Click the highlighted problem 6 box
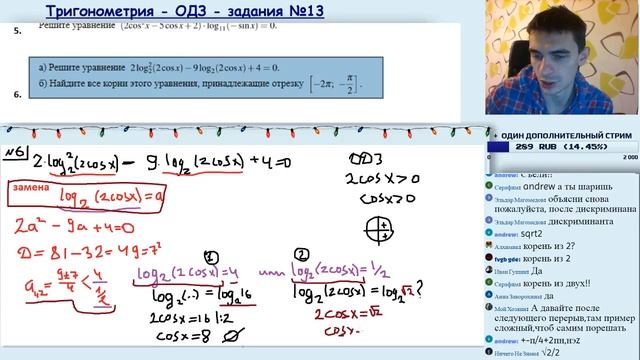Image resolution: width=640 pixels, height=360 pixels. (x=206, y=78)
